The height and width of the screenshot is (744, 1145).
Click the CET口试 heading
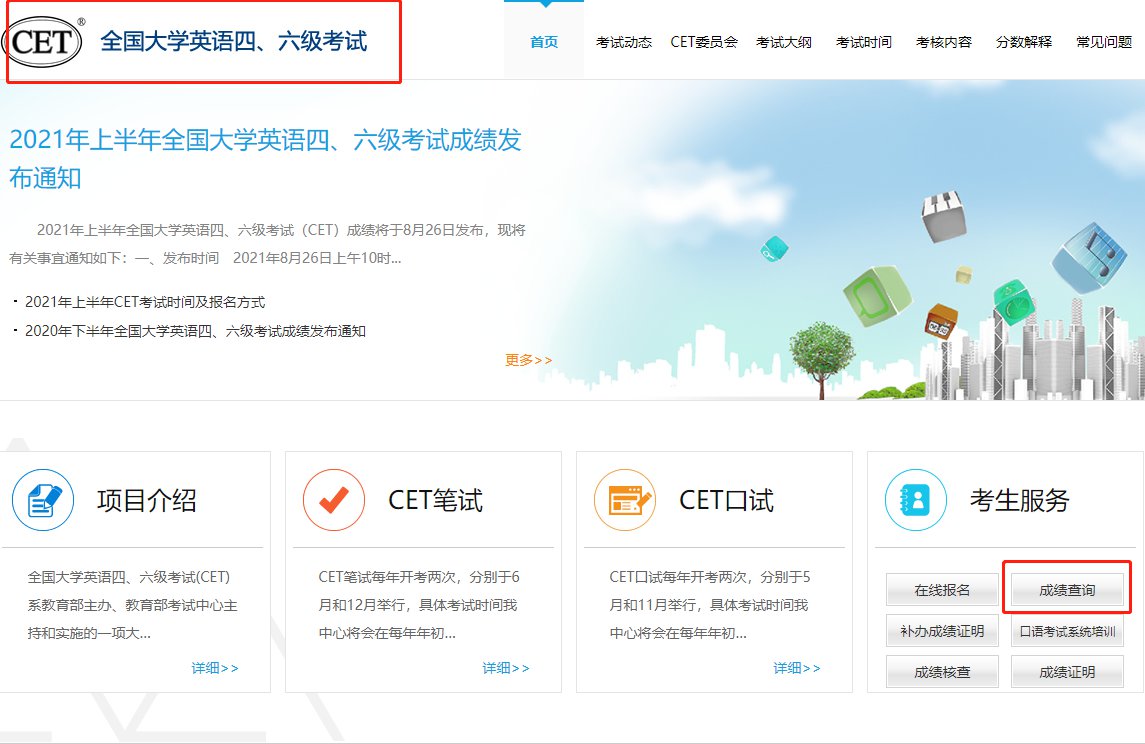point(727,500)
